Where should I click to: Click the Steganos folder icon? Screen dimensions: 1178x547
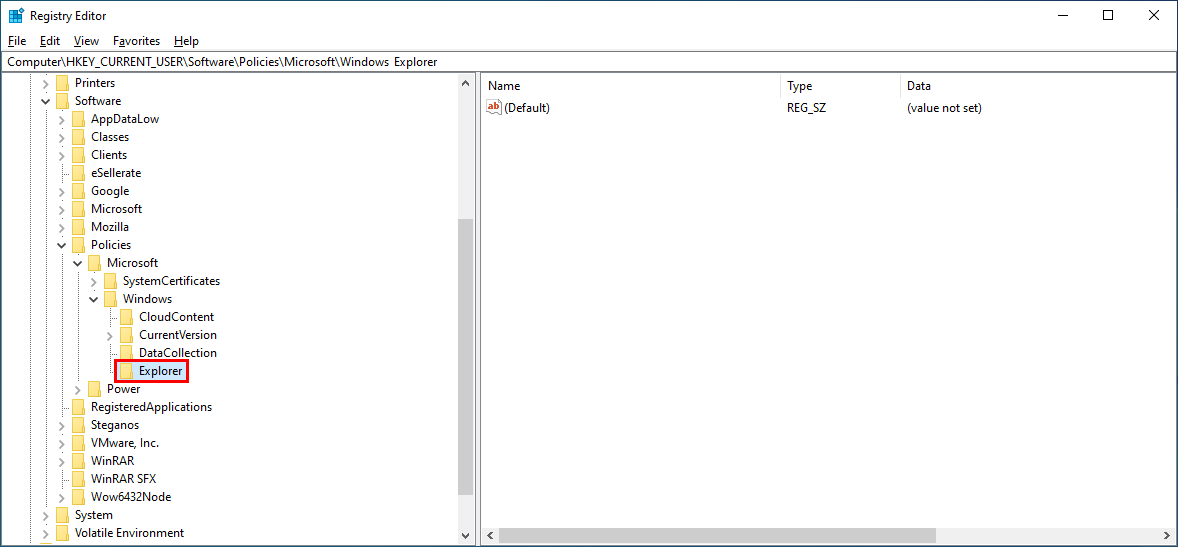(78, 425)
